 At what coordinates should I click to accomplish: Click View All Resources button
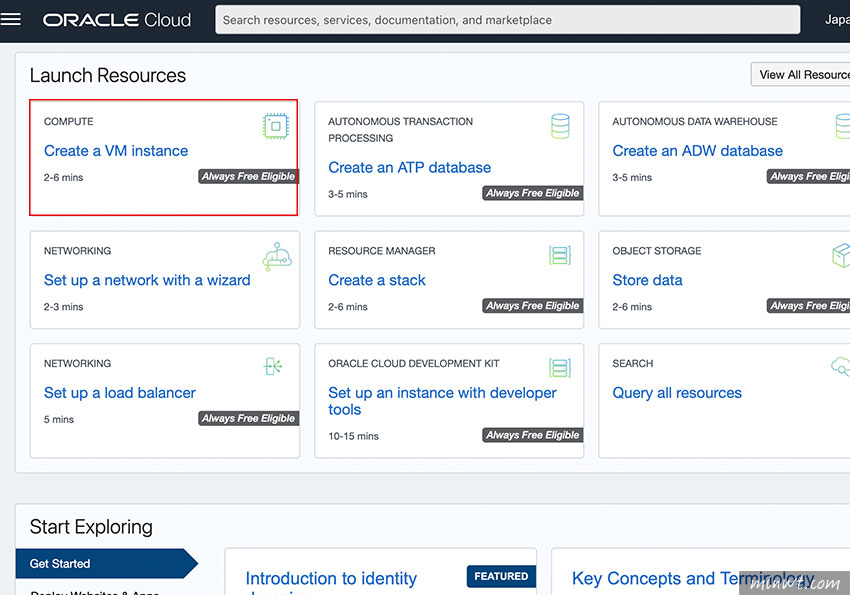click(801, 75)
